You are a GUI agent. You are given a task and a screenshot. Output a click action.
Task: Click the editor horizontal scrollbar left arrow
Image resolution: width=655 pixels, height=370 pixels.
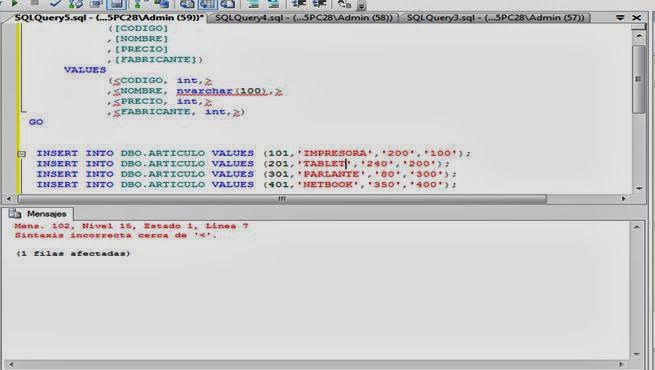[9, 199]
